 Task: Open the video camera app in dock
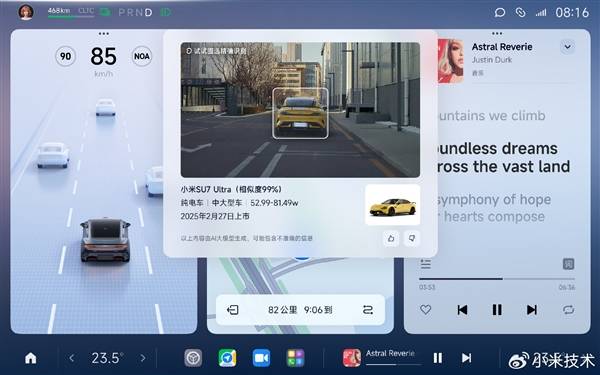coord(261,358)
